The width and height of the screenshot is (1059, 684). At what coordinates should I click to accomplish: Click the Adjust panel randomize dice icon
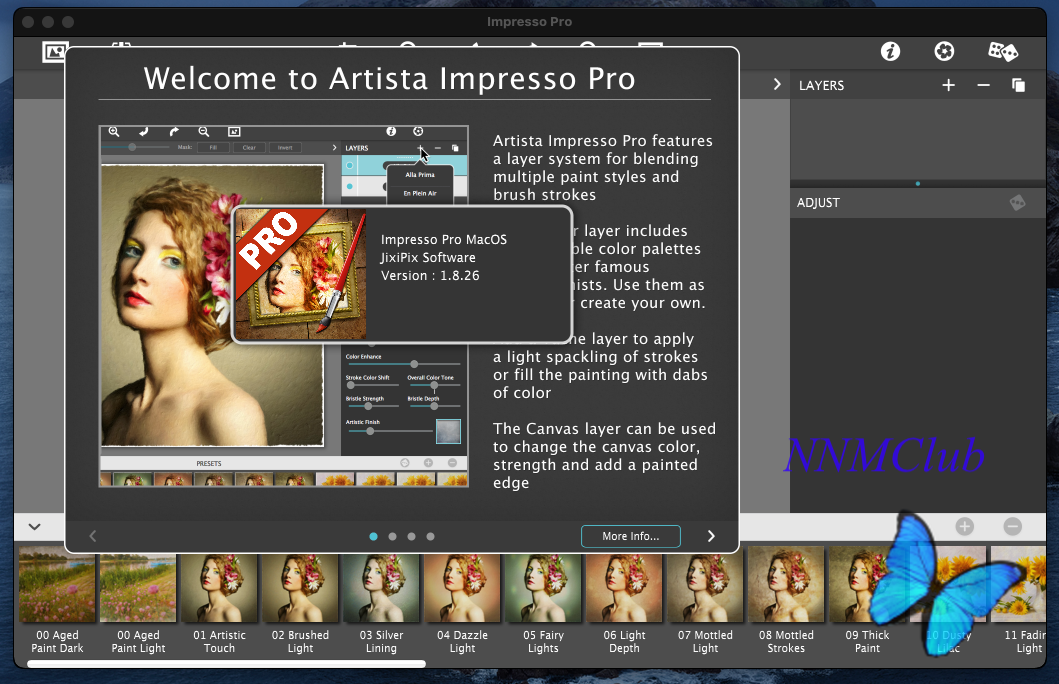(x=1017, y=203)
